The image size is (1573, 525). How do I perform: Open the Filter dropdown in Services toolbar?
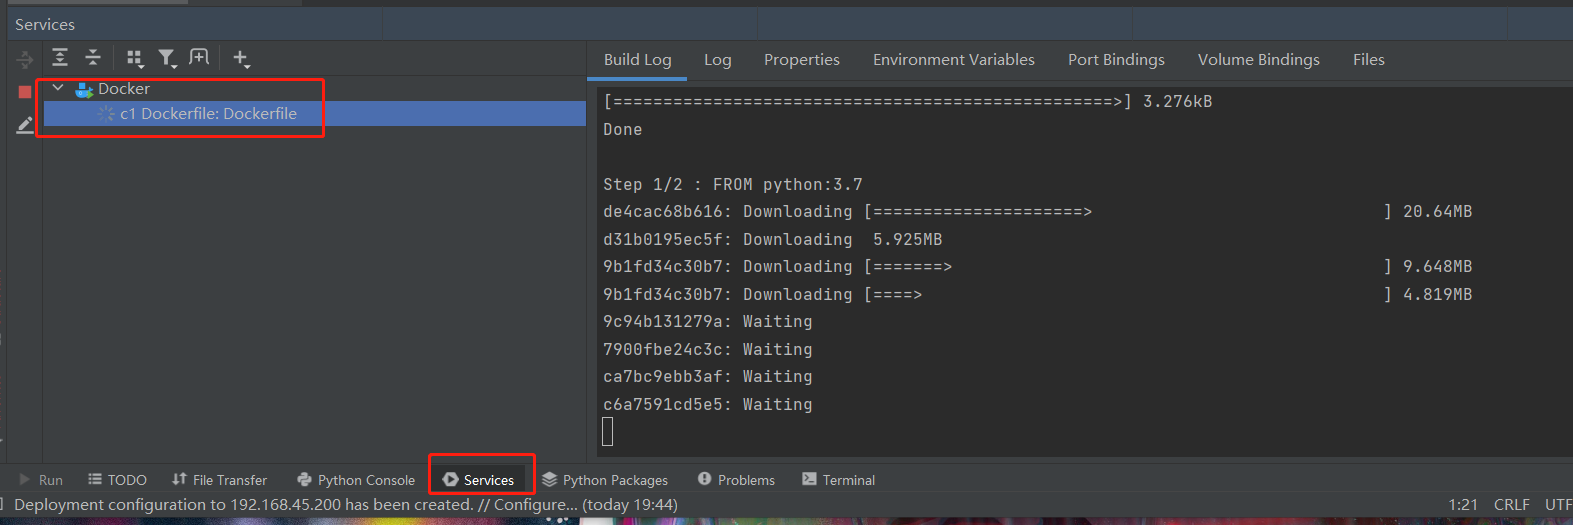point(167,59)
